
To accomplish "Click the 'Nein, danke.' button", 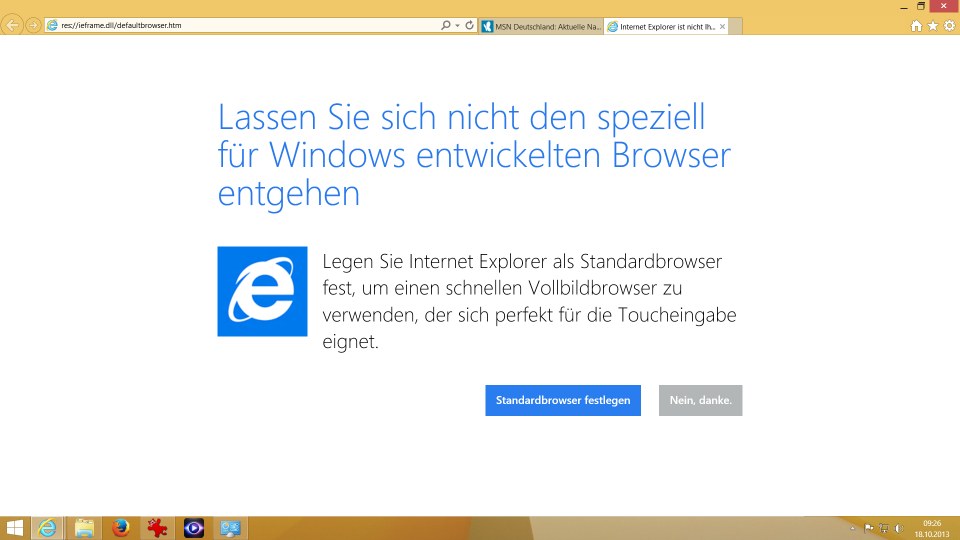I will point(700,400).
